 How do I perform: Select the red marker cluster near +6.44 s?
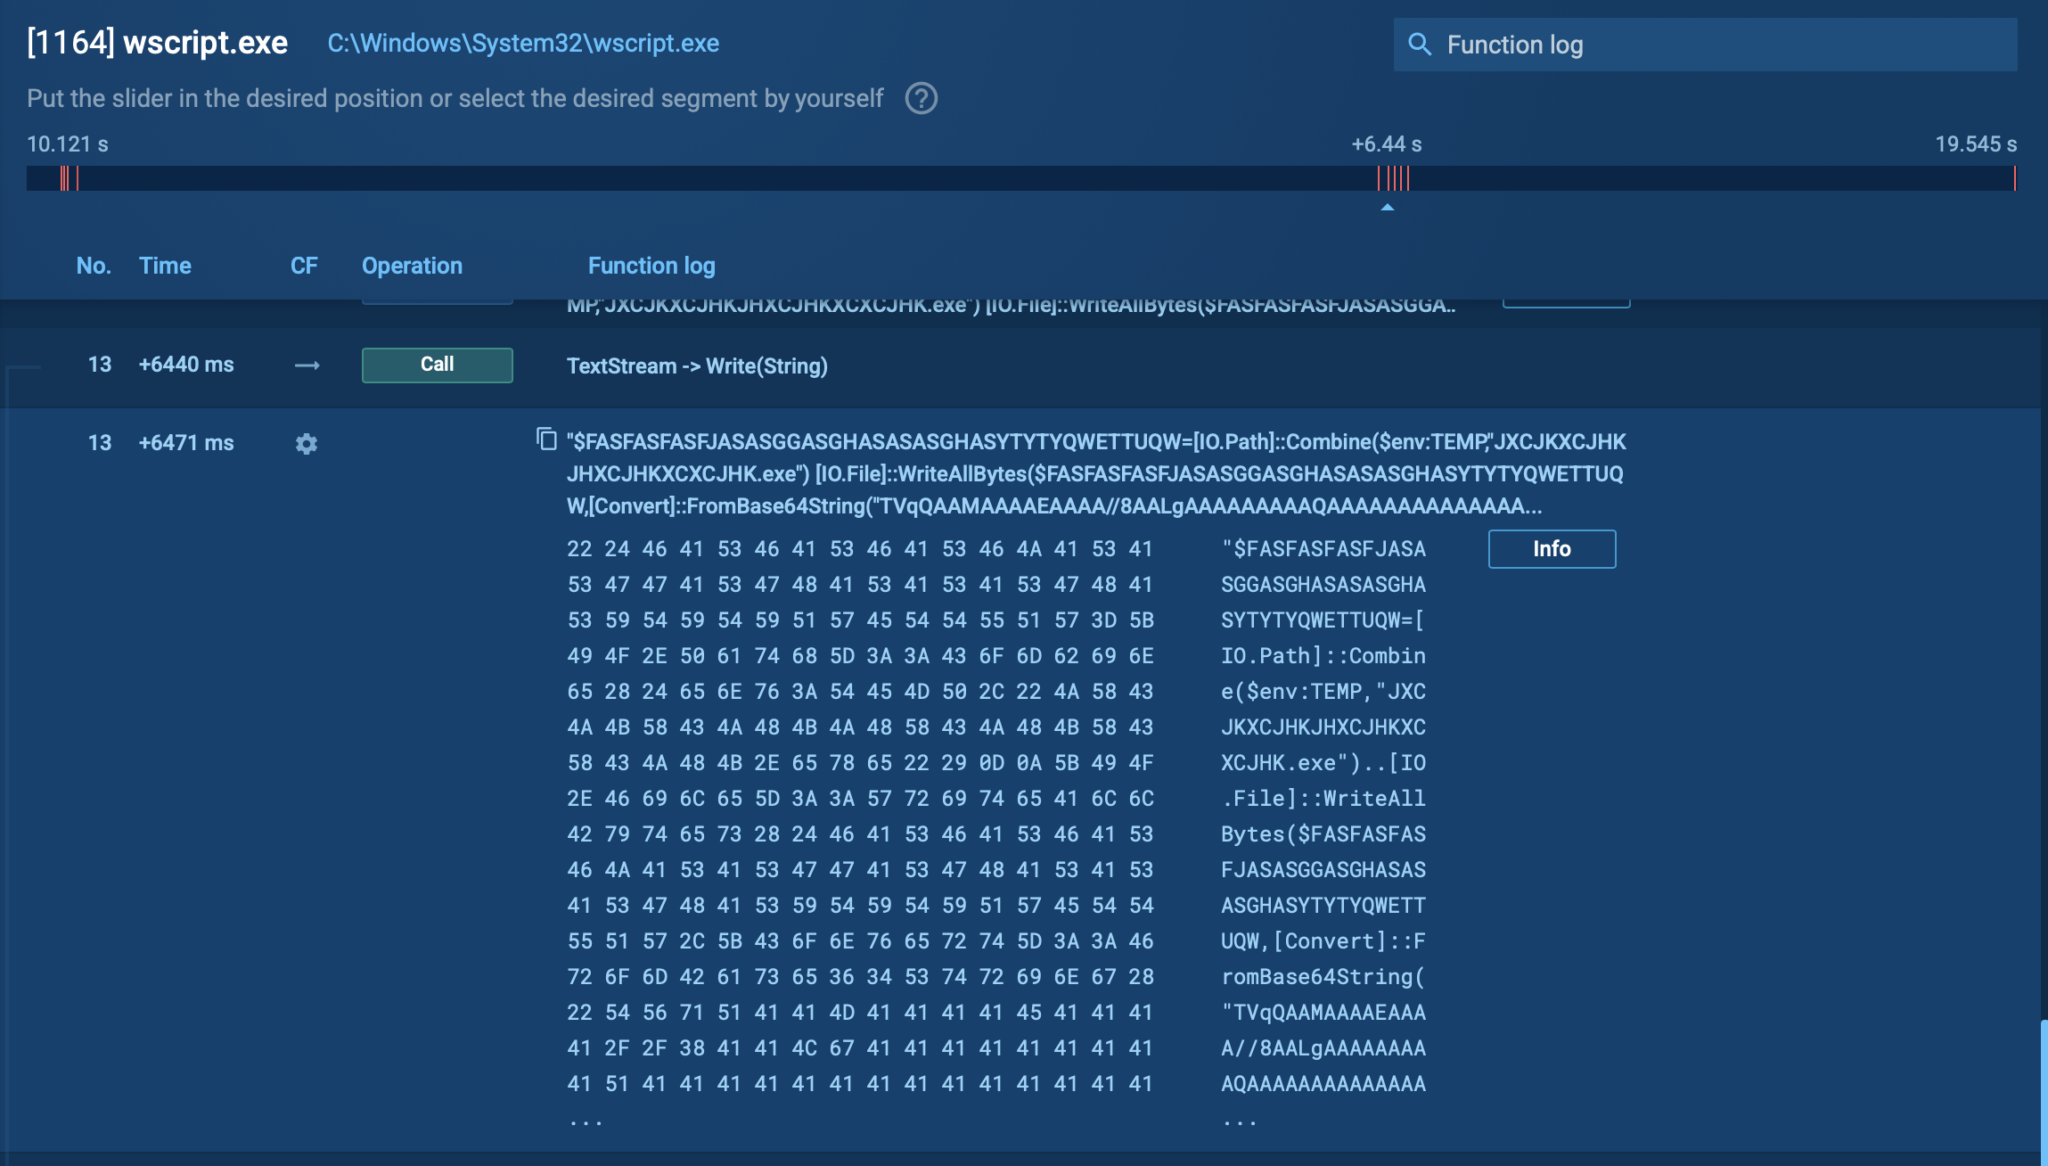point(1393,178)
